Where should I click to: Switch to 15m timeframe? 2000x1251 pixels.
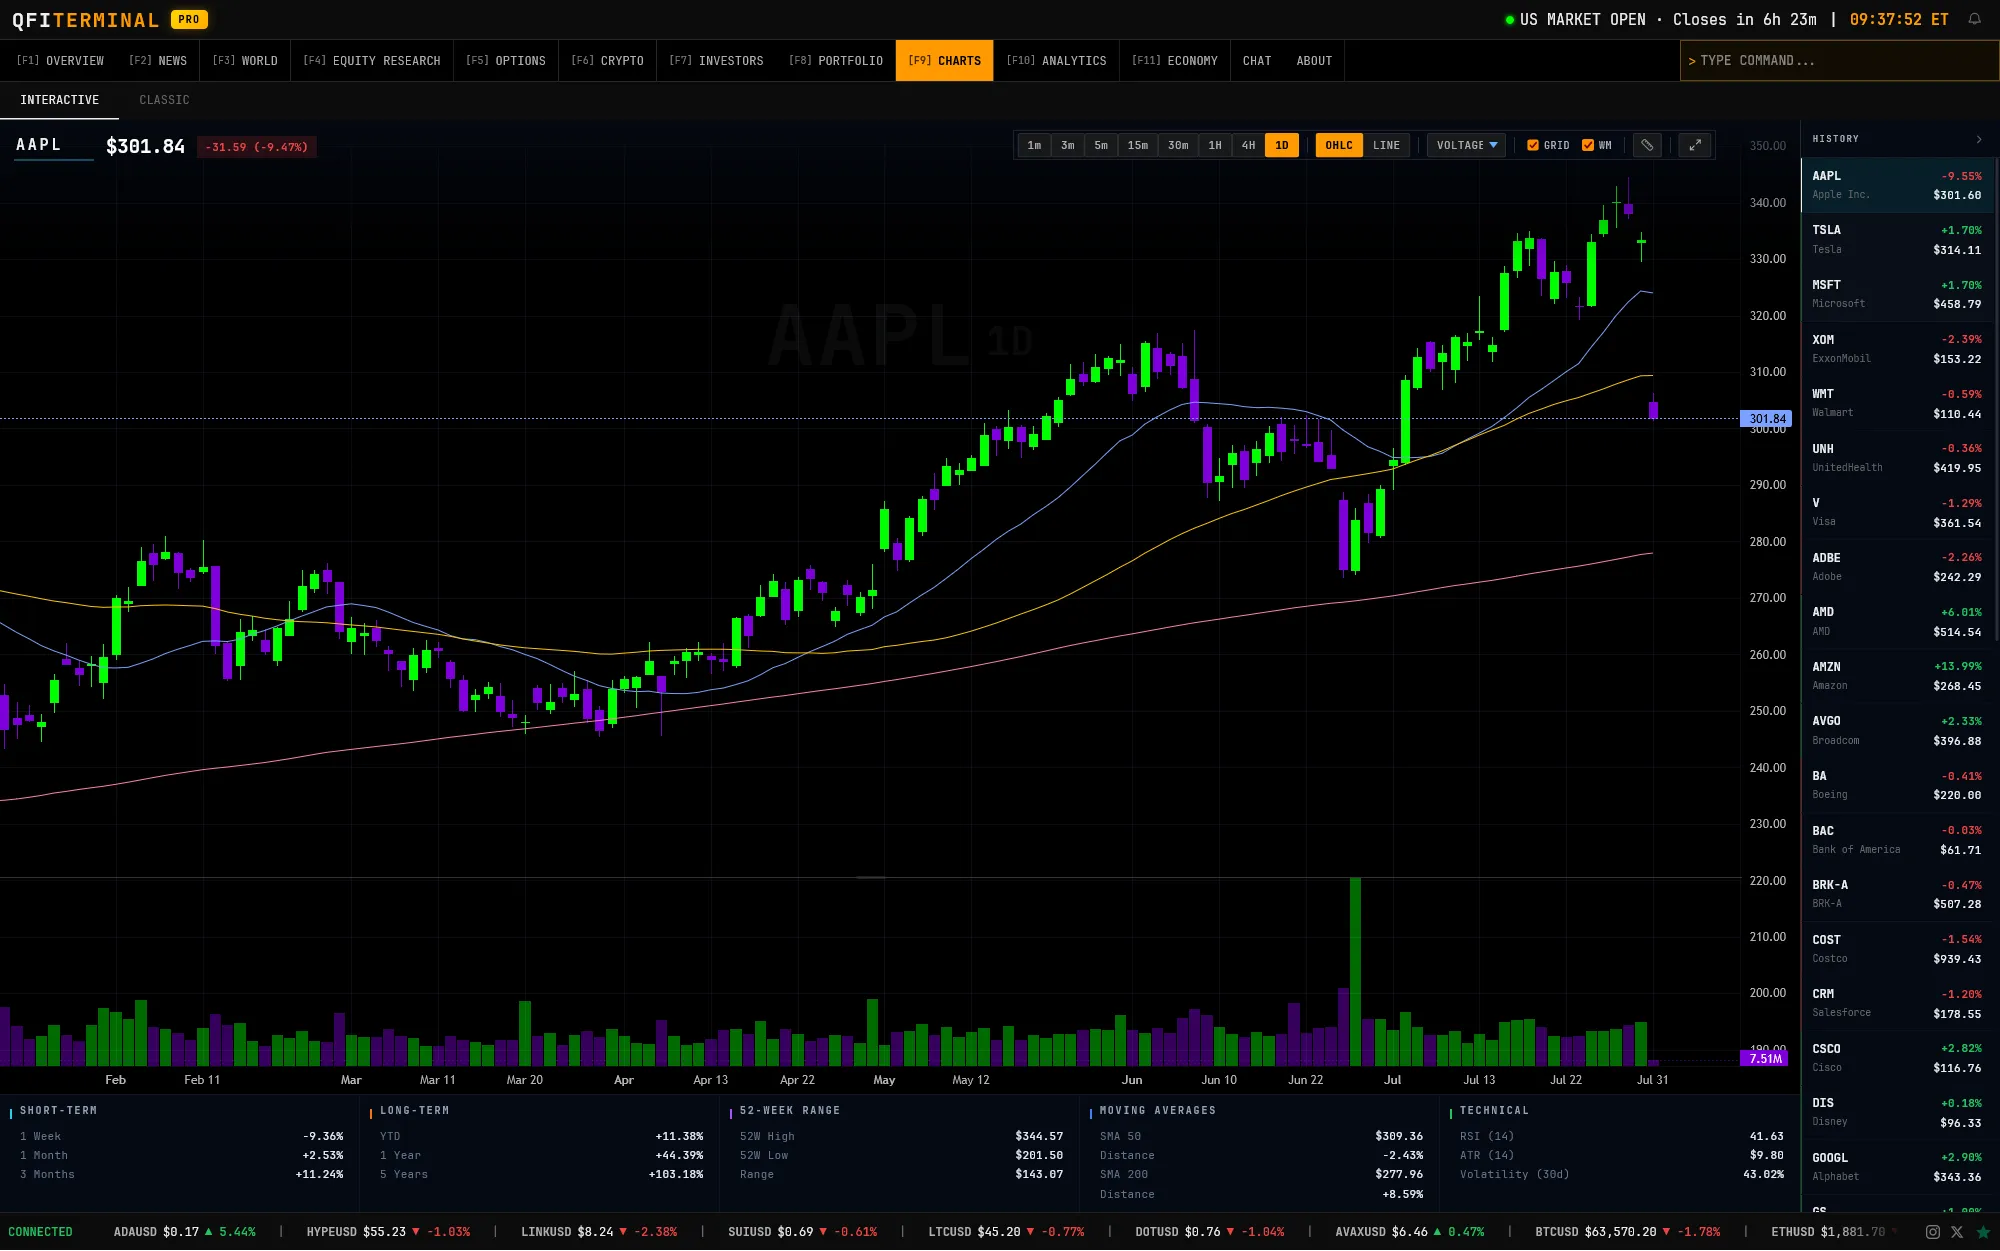coord(1138,145)
